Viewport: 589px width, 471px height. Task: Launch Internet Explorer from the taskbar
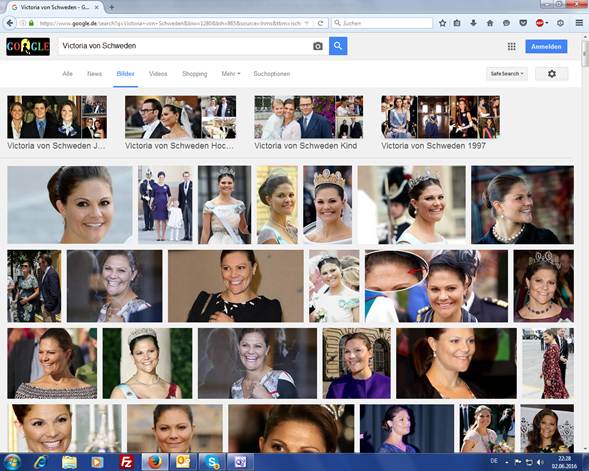tap(41, 462)
